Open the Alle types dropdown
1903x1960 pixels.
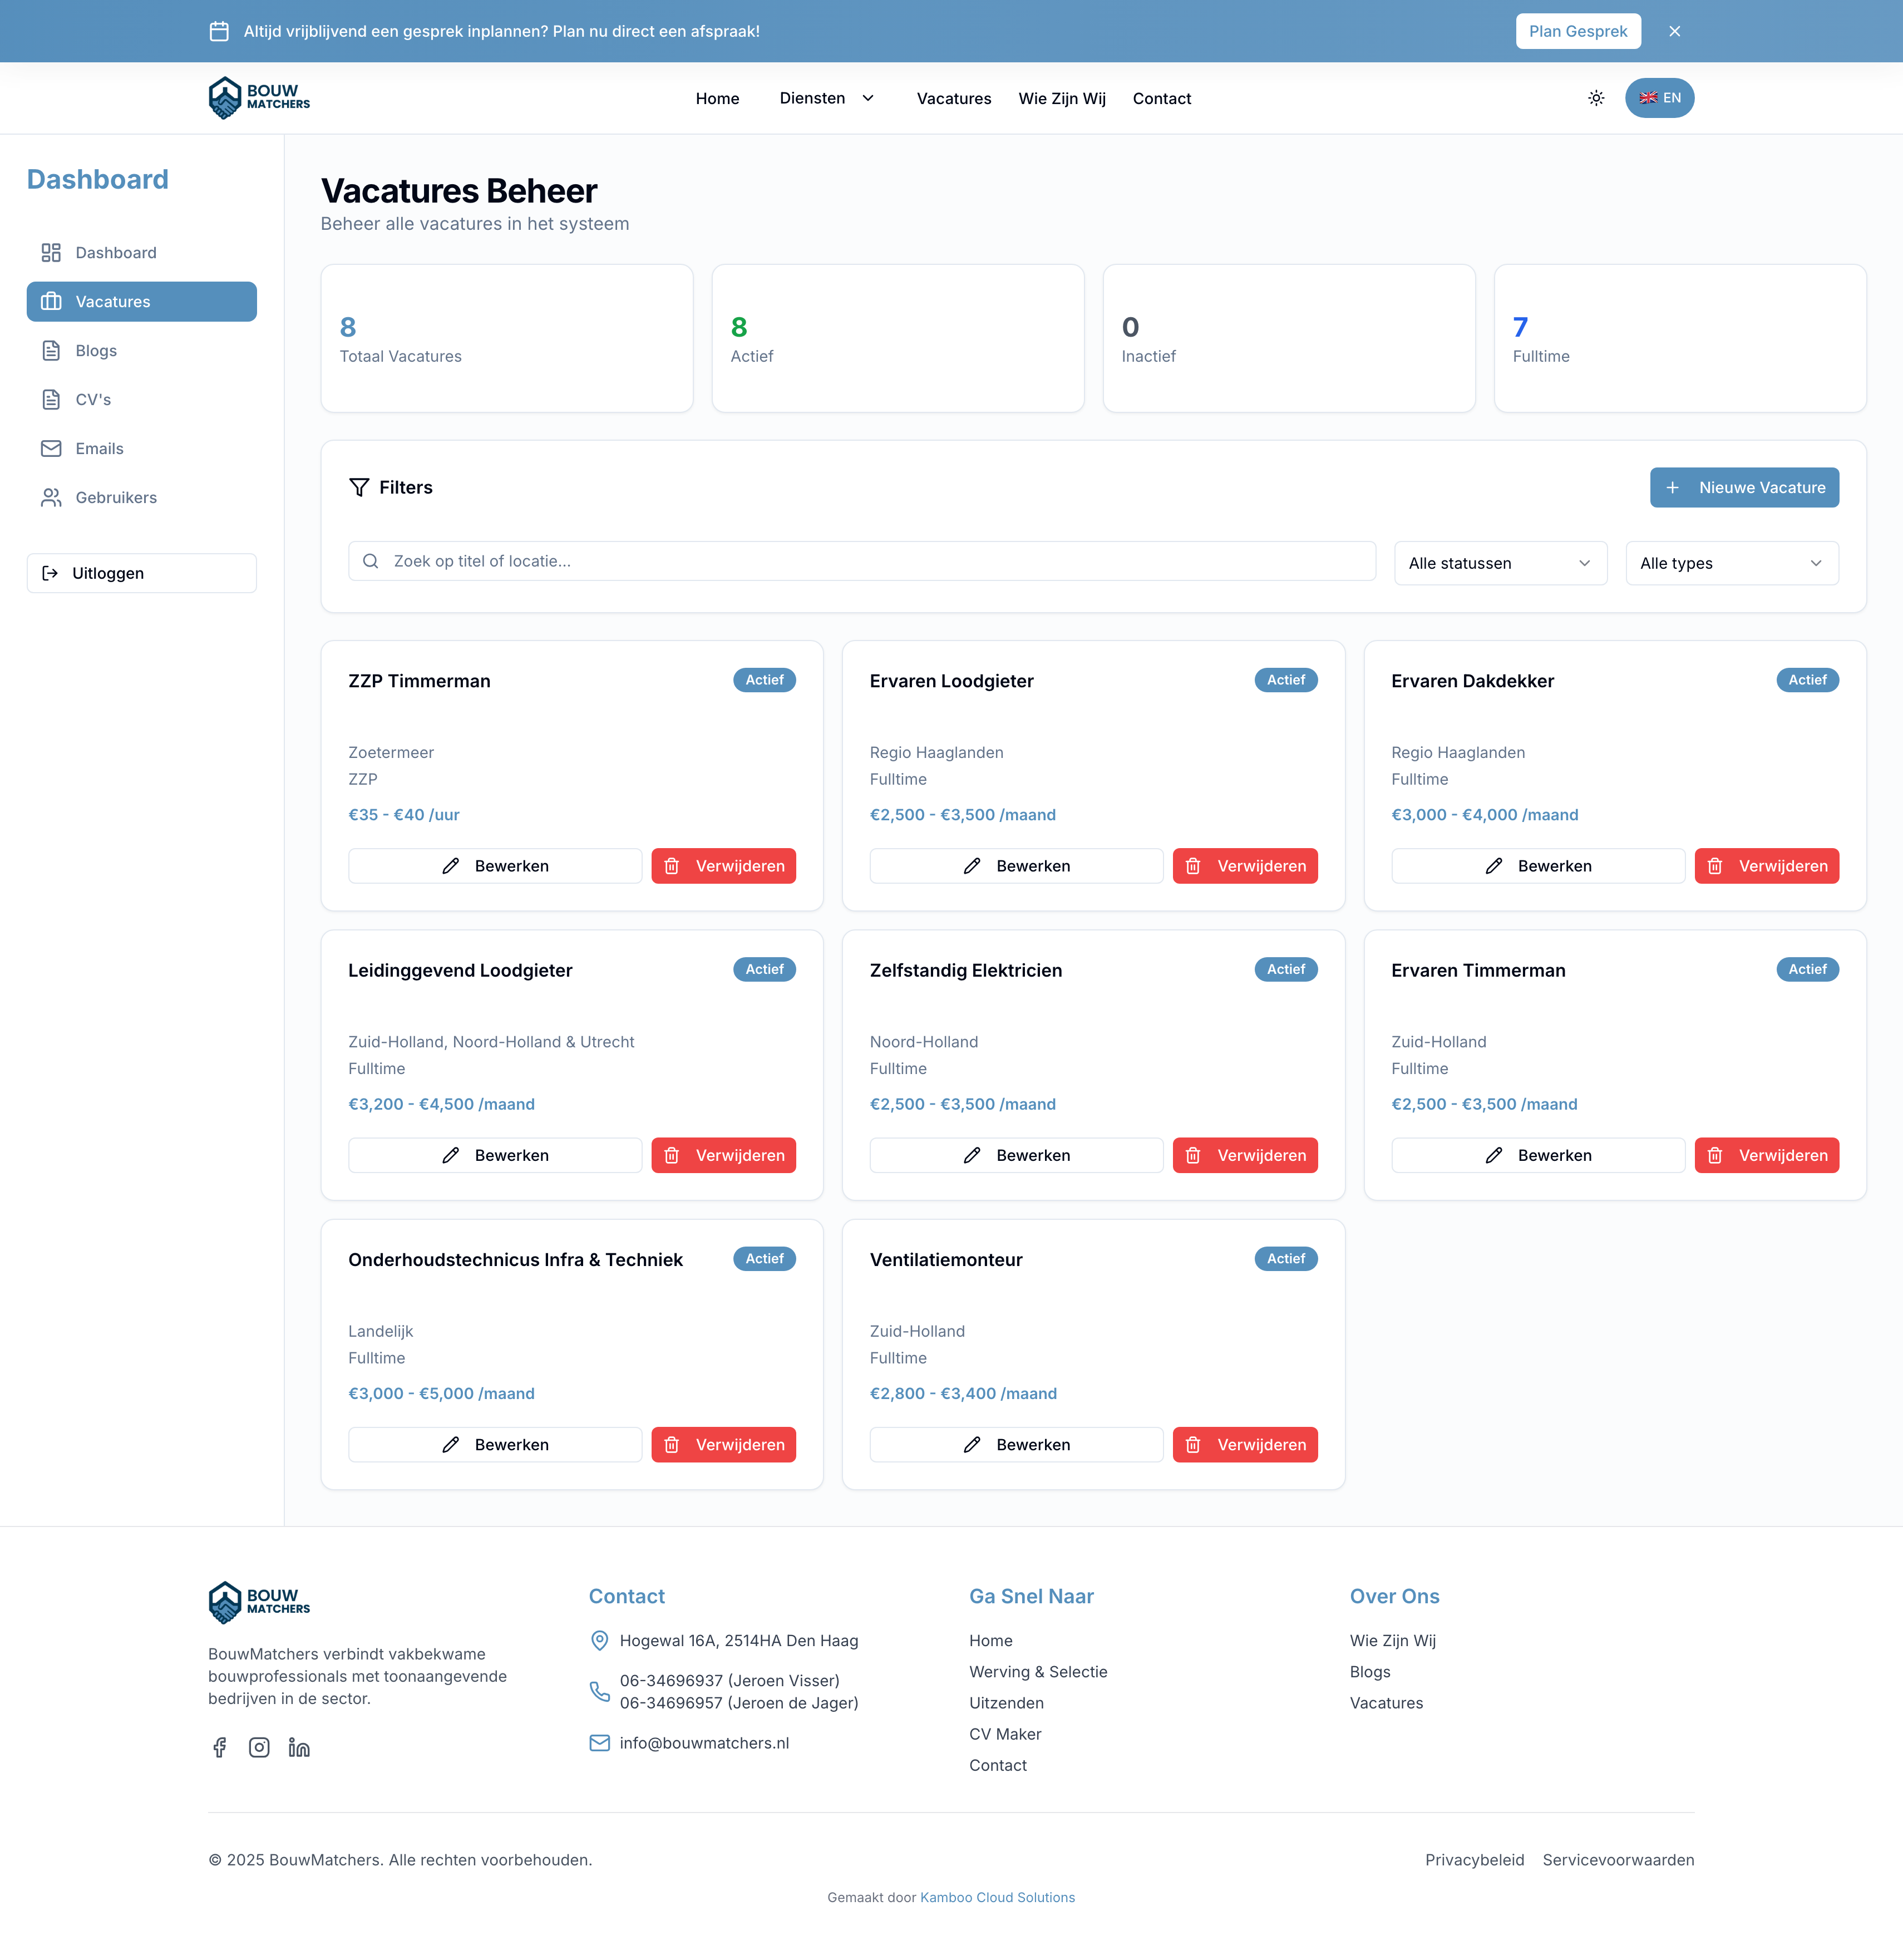1731,563
